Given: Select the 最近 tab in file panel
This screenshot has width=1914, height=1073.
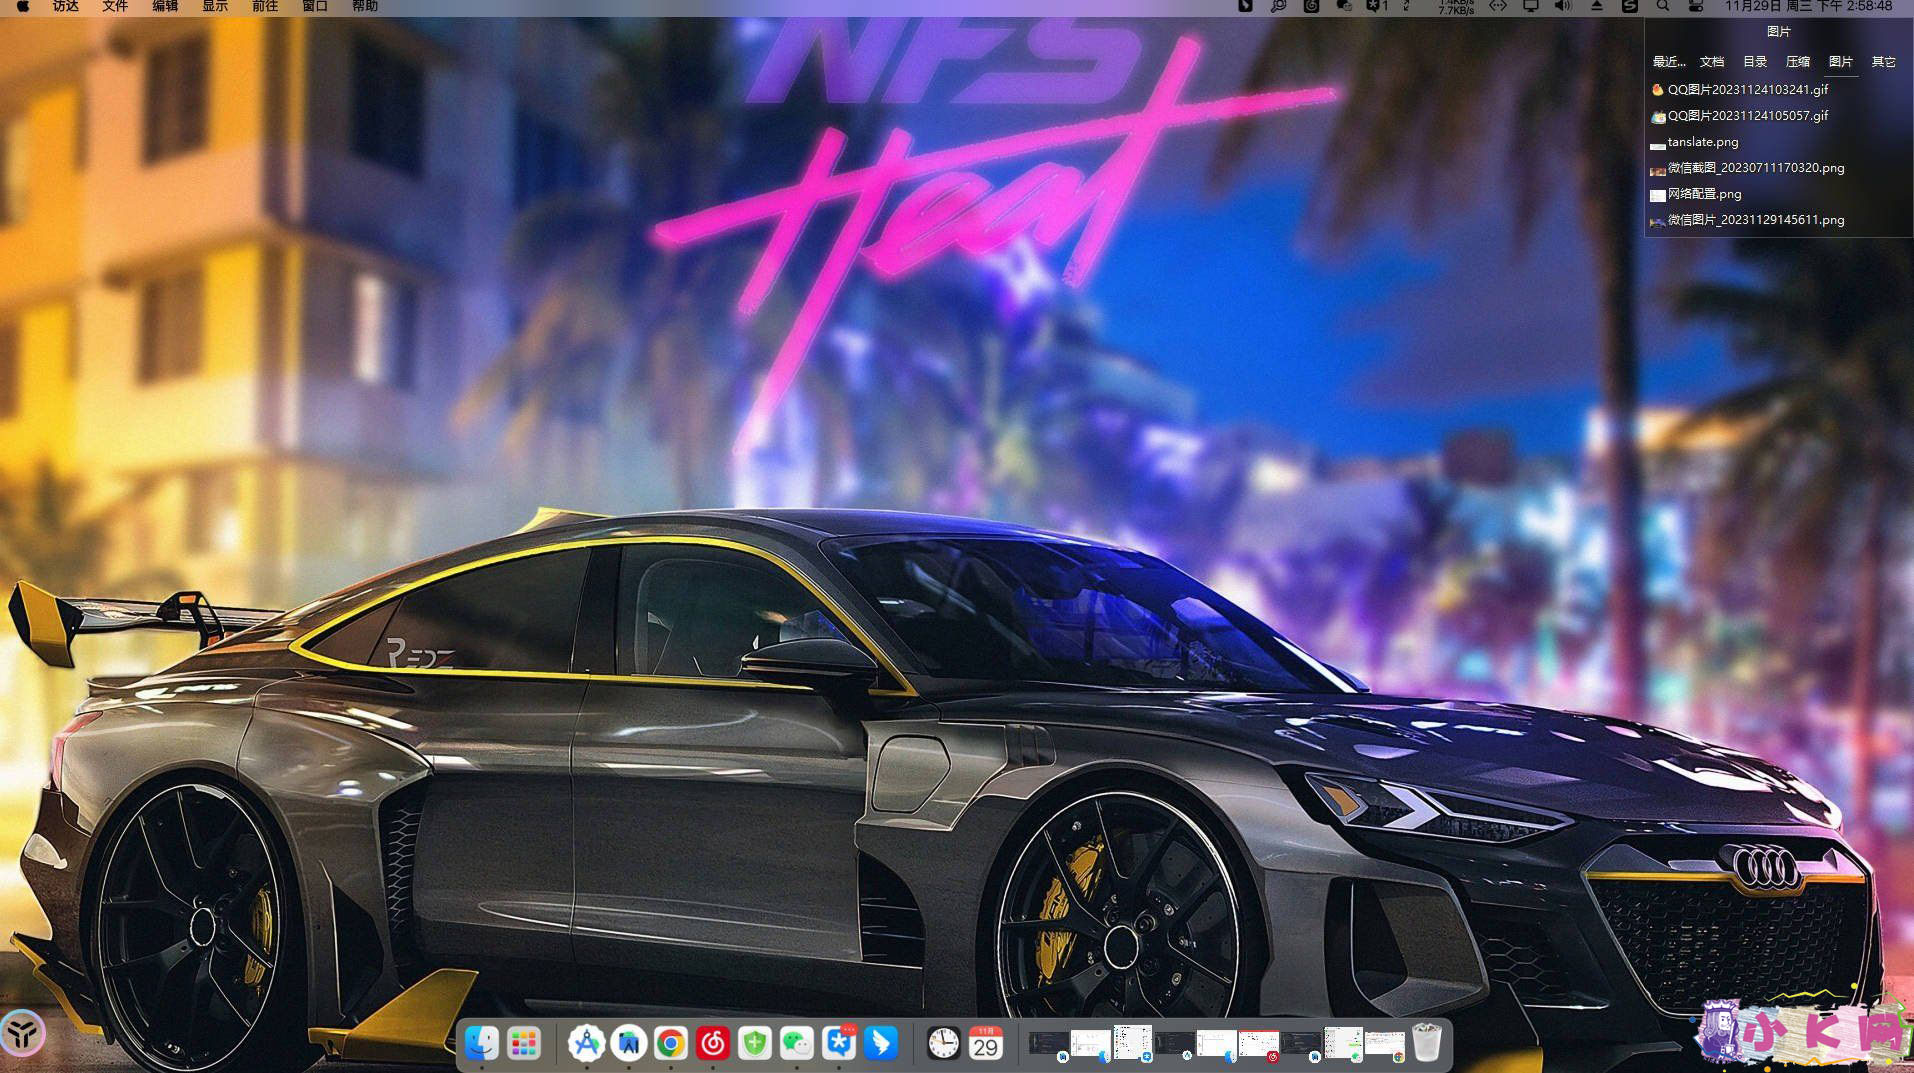Looking at the screenshot, I should tap(1669, 62).
